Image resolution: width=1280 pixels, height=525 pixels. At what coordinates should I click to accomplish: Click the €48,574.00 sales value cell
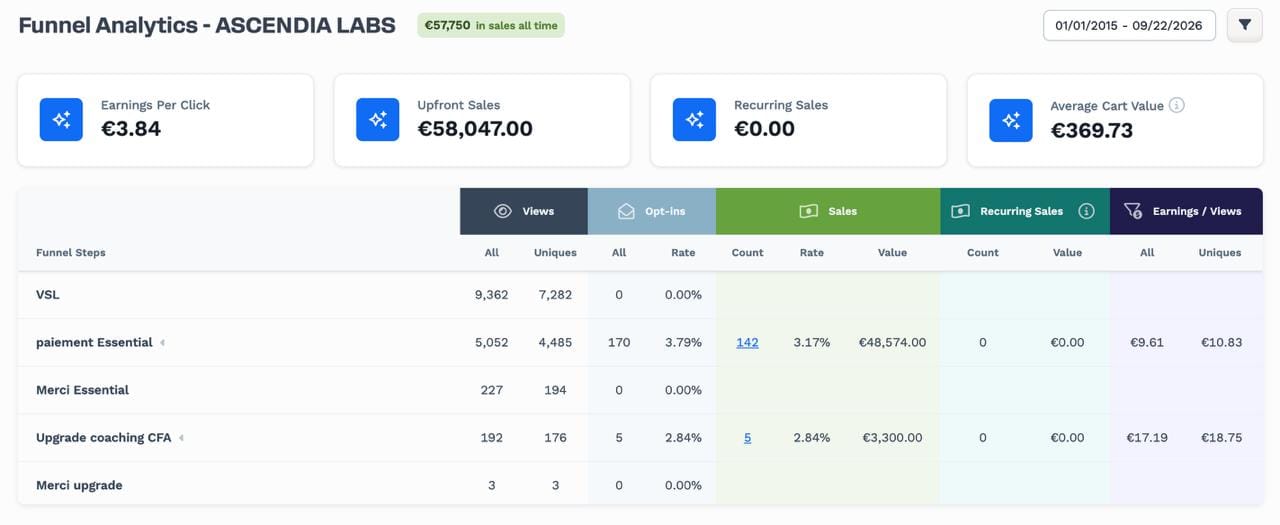892,342
